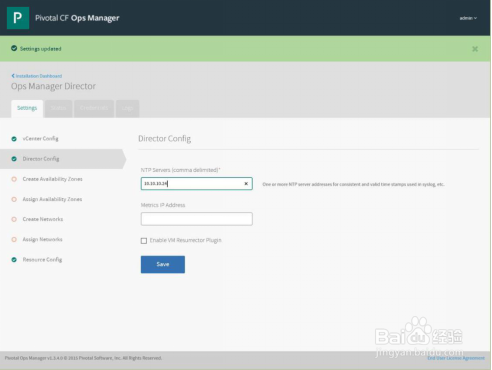Image resolution: width=492 pixels, height=370 pixels.
Task: Open the admin user dropdown
Action: [x=468, y=18]
